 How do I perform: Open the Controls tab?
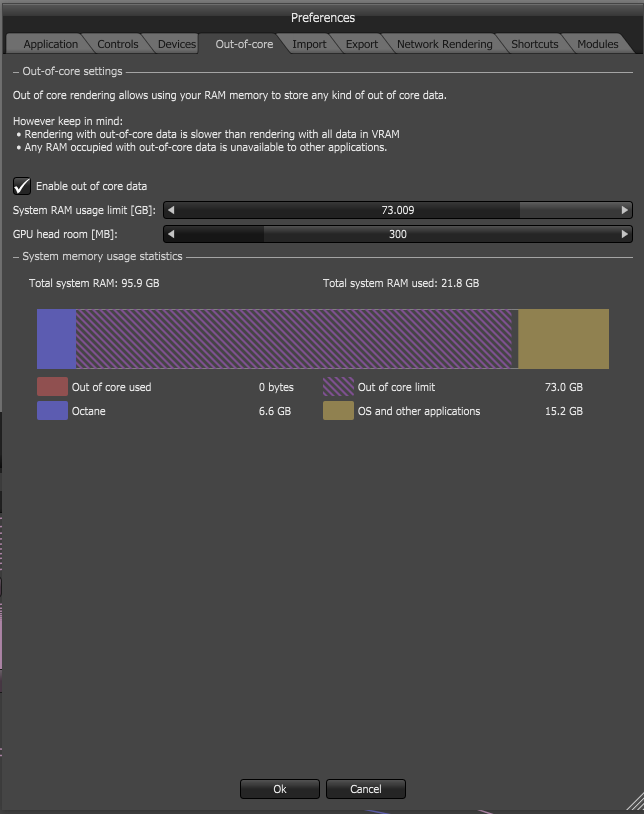point(118,44)
